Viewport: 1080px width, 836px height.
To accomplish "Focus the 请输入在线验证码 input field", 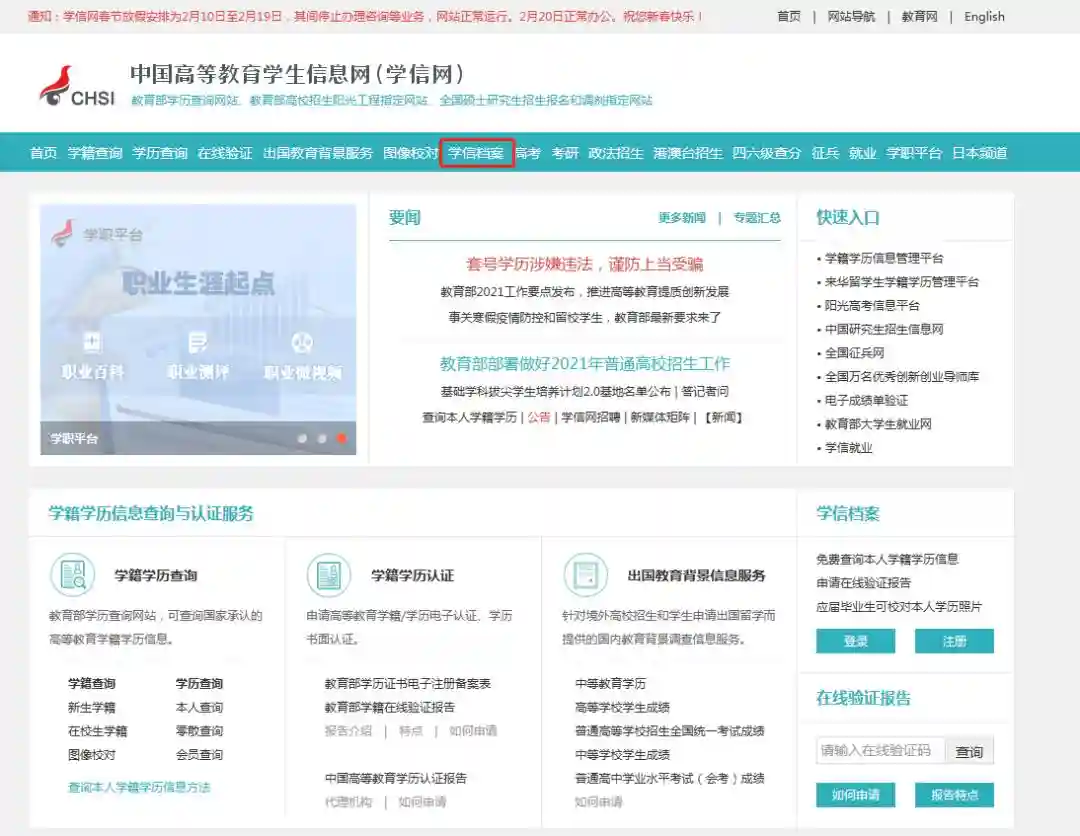I will pos(880,751).
